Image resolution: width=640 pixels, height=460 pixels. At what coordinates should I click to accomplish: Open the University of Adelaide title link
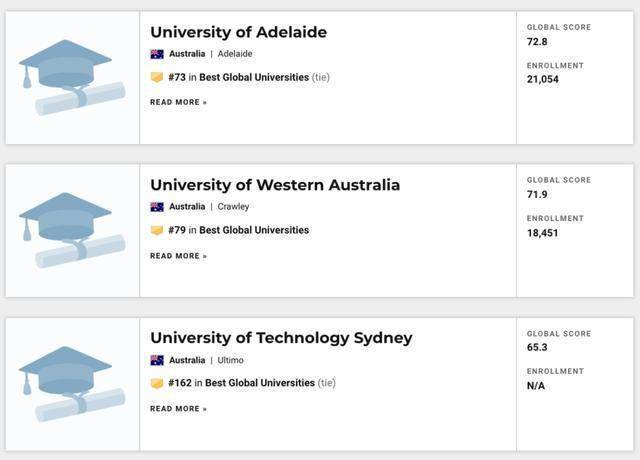238,32
